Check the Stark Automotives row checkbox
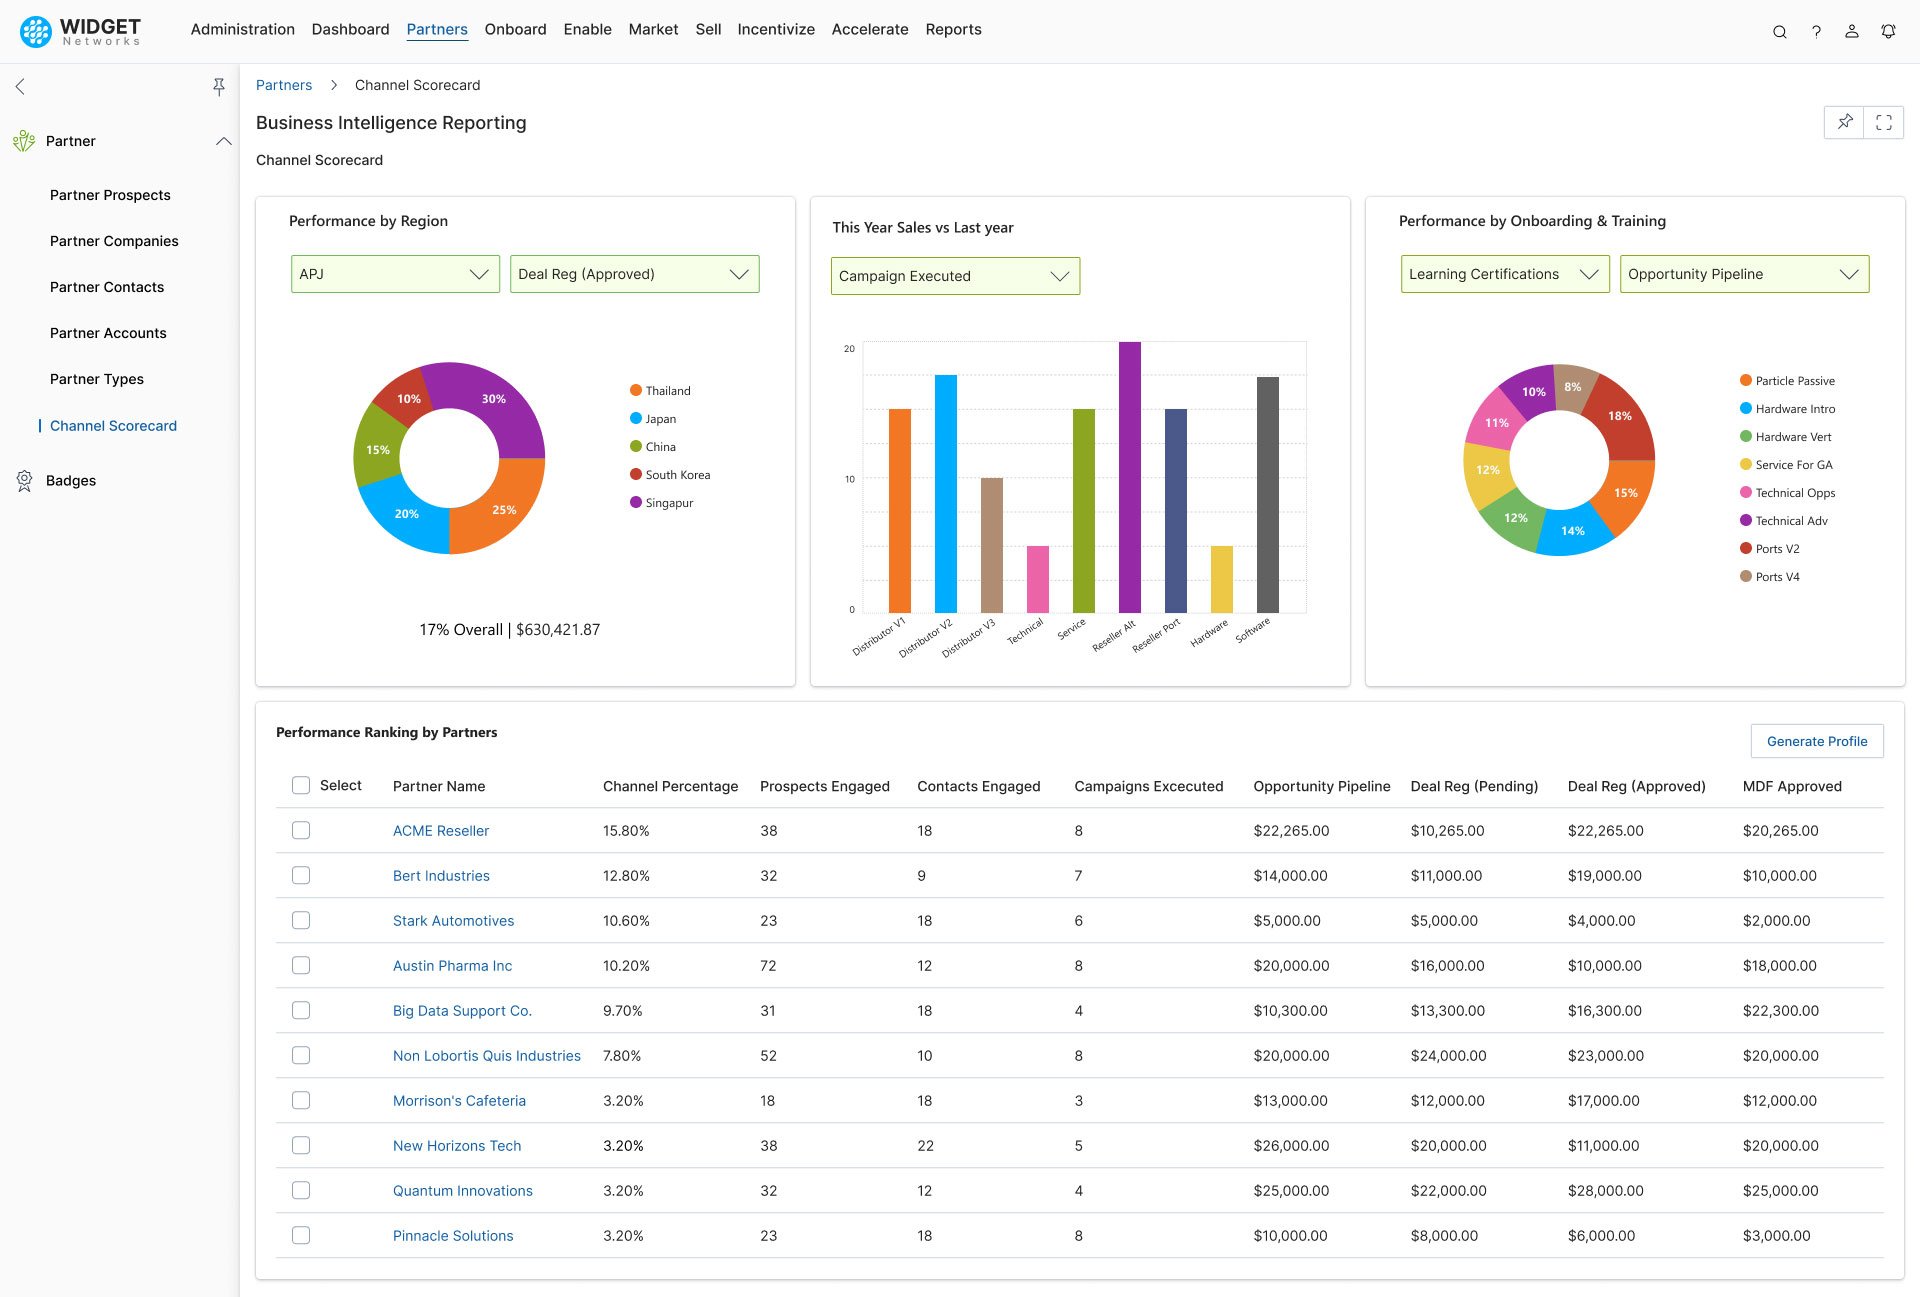The width and height of the screenshot is (1920, 1297). (301, 920)
